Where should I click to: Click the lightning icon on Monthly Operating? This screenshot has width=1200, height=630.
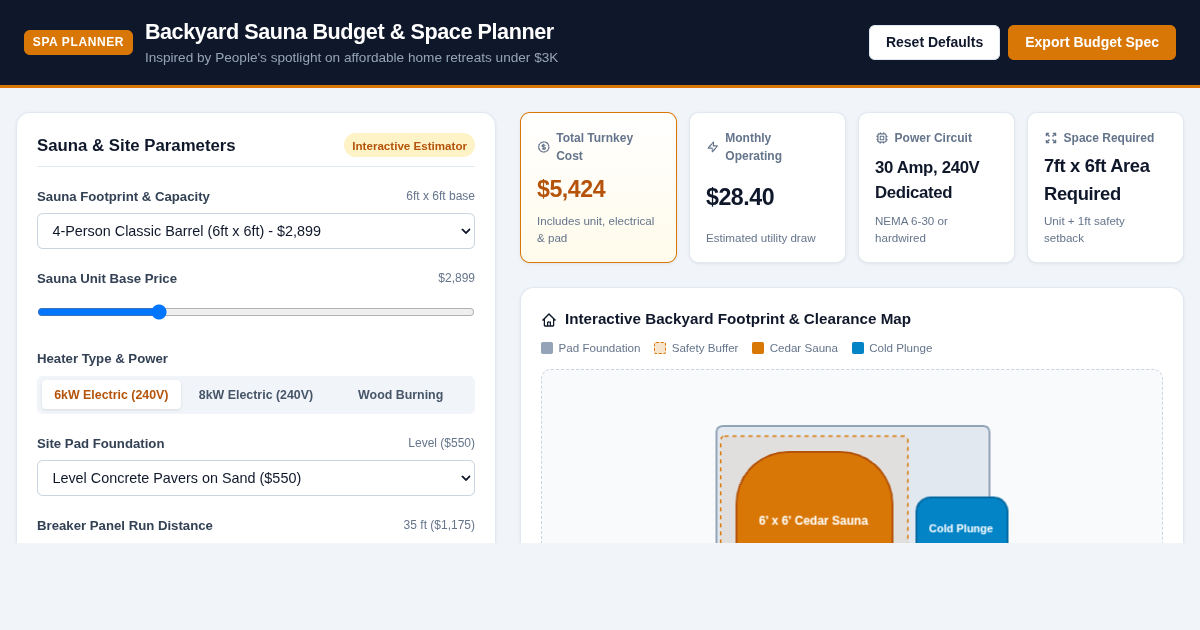tap(713, 147)
